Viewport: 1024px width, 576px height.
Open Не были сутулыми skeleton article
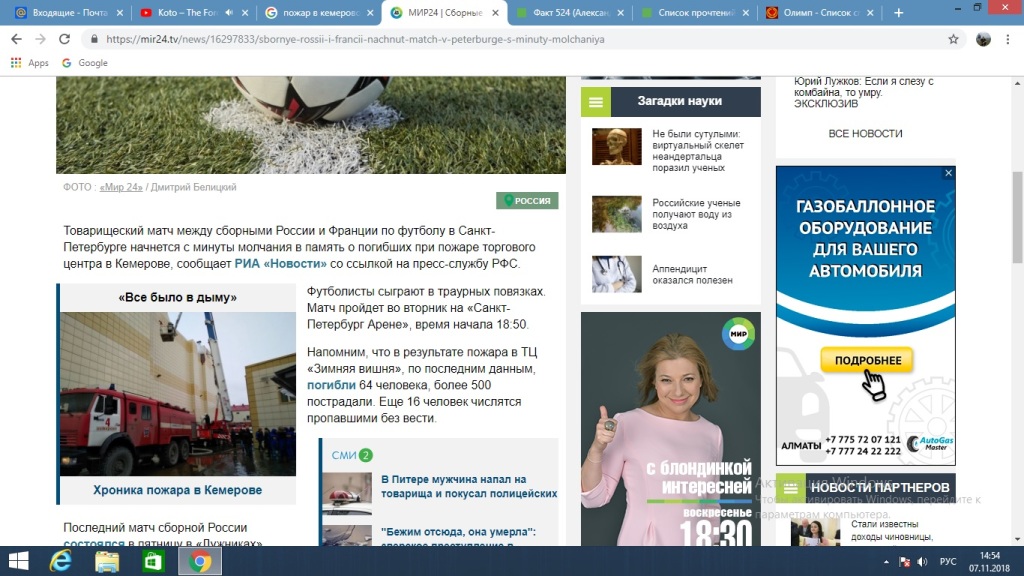(697, 151)
